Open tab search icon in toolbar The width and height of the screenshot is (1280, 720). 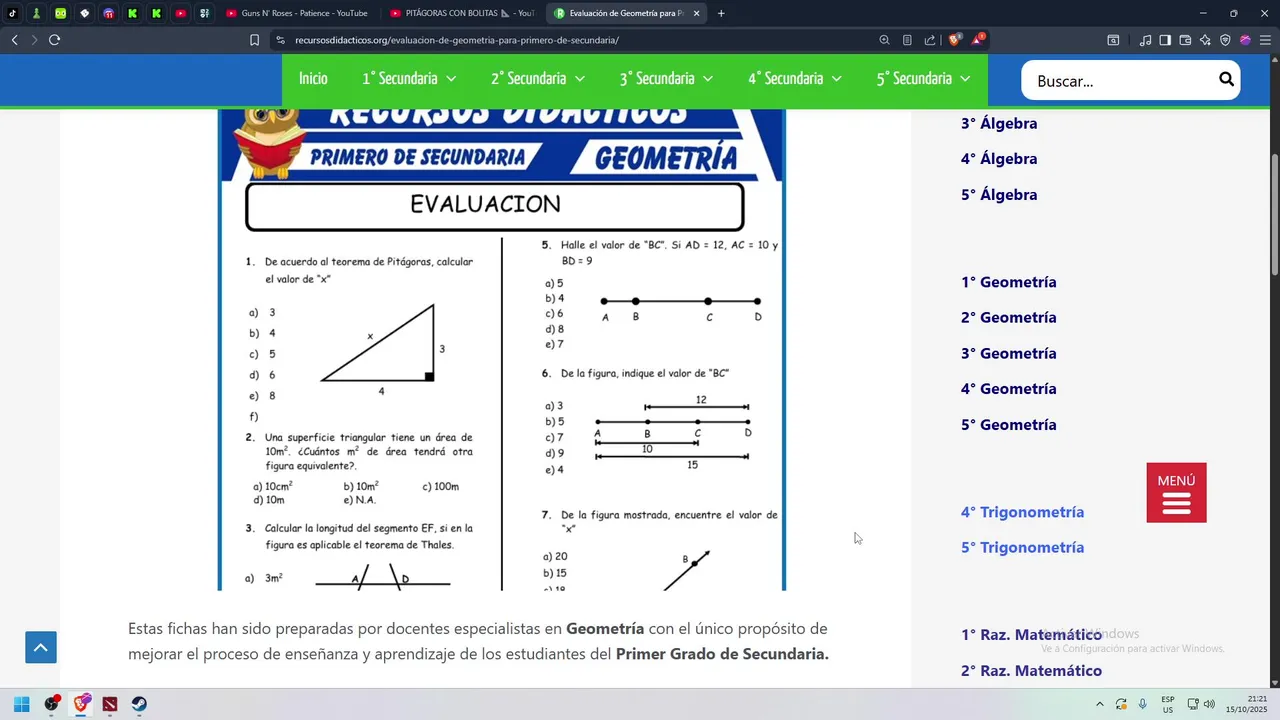pos(1113,40)
